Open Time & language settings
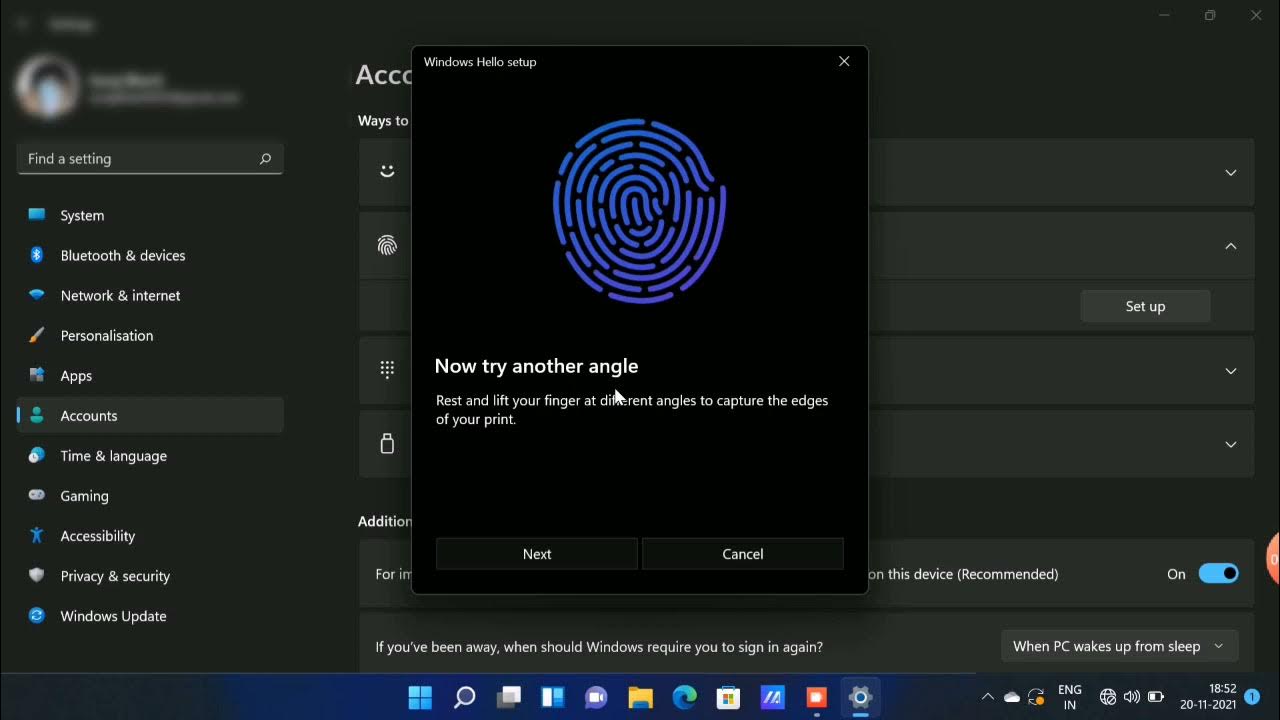The image size is (1280, 720). [x=150, y=455]
